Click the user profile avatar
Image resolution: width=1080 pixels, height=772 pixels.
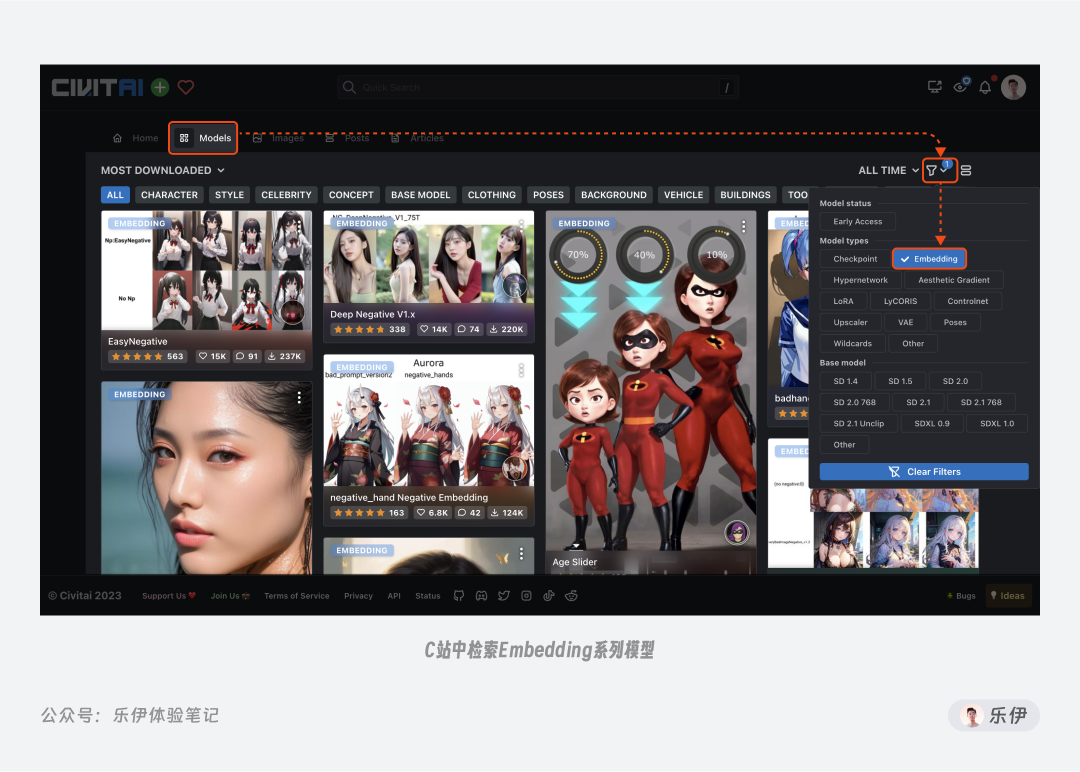click(x=1013, y=87)
